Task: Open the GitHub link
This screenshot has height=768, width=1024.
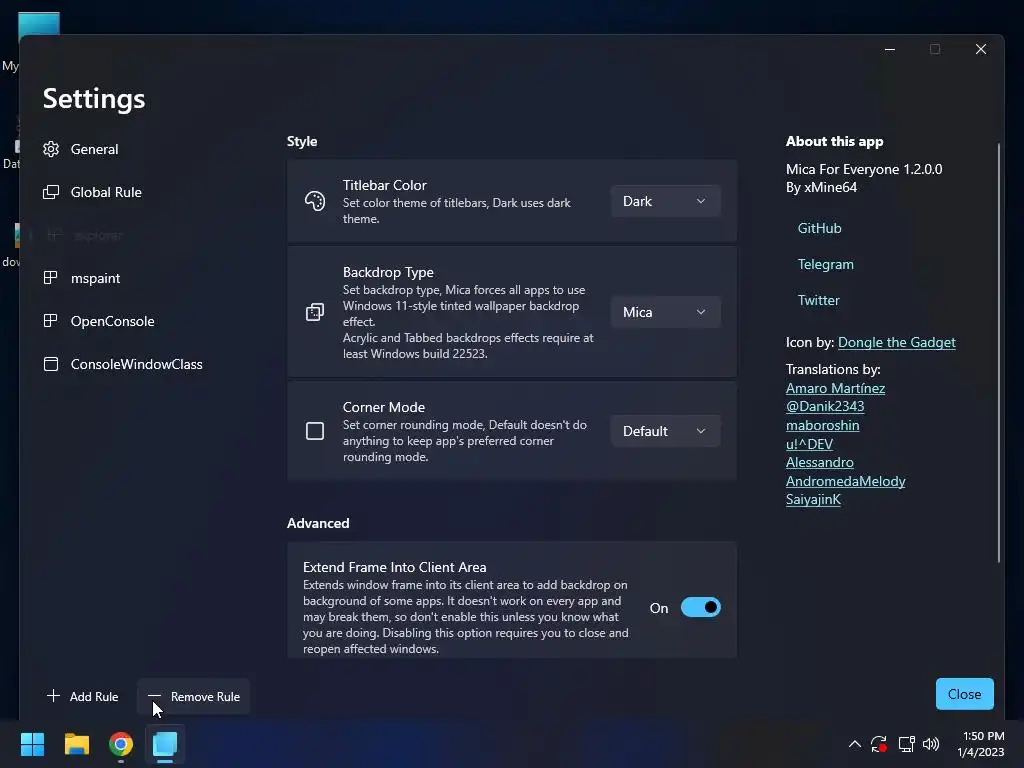Action: [819, 228]
